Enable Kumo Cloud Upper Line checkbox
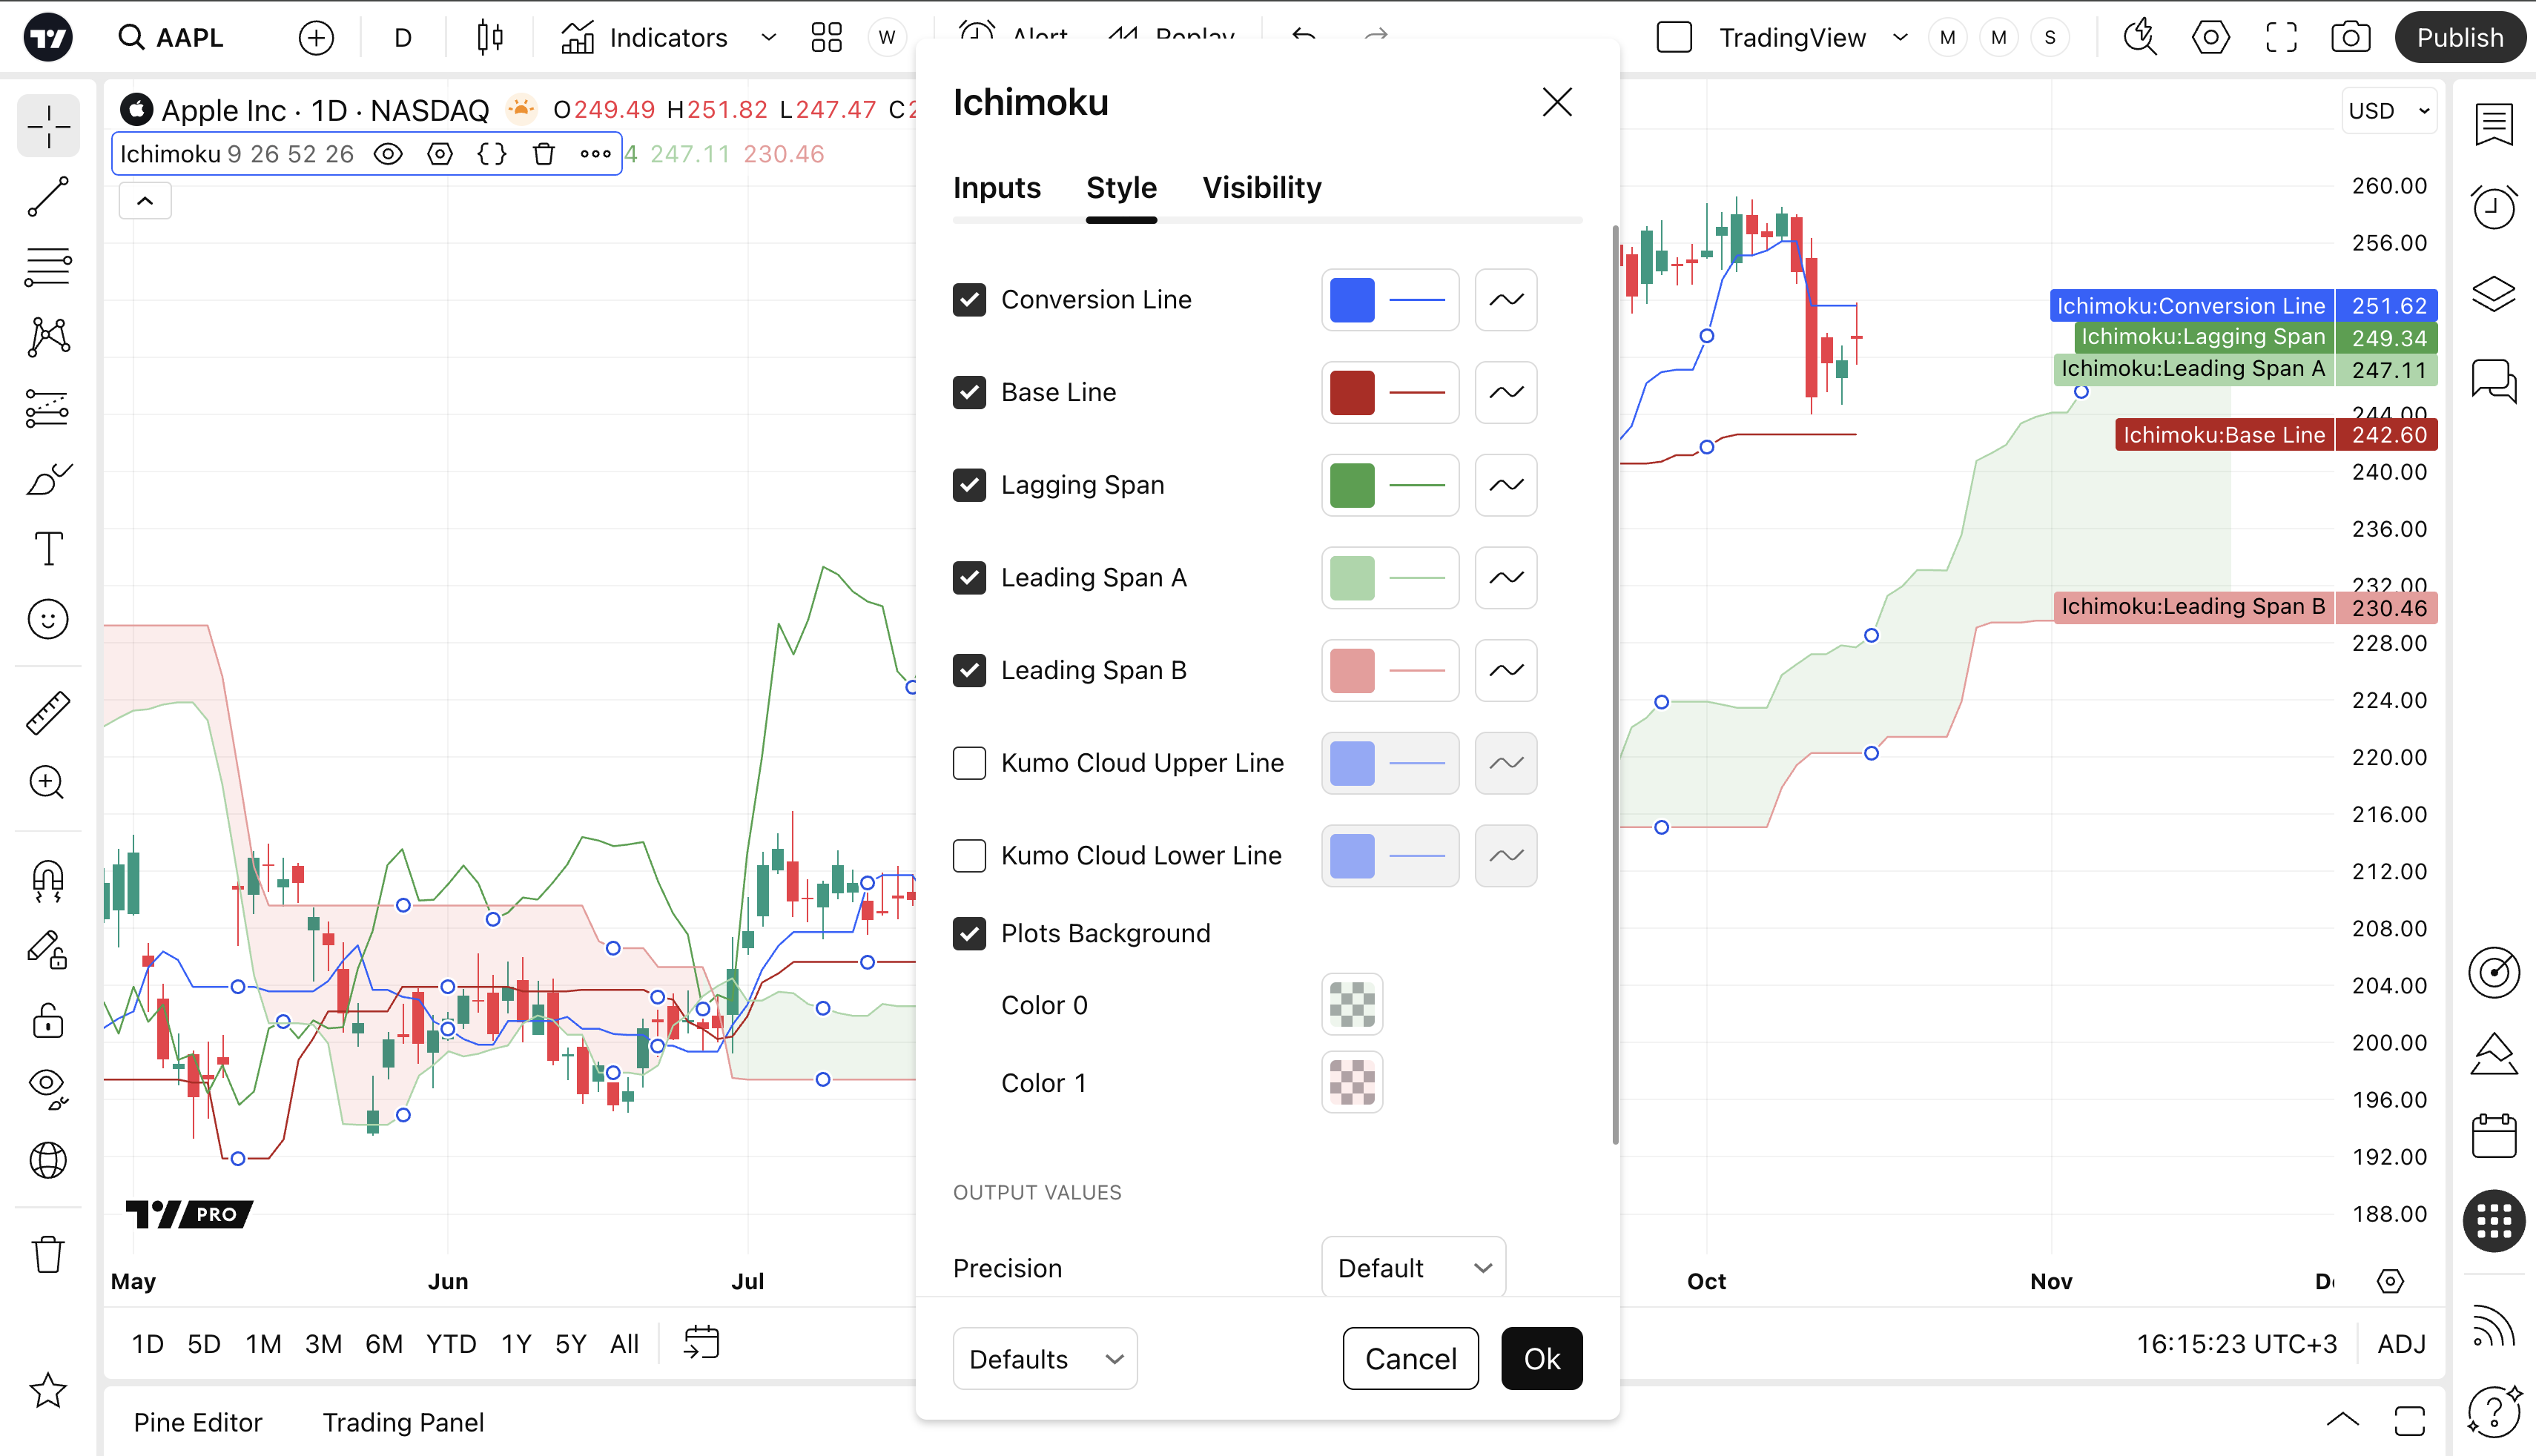The image size is (2536, 1456). coord(969,763)
